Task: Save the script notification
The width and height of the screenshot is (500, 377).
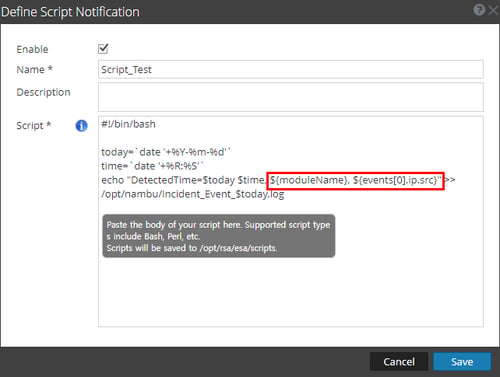Action: click(462, 362)
